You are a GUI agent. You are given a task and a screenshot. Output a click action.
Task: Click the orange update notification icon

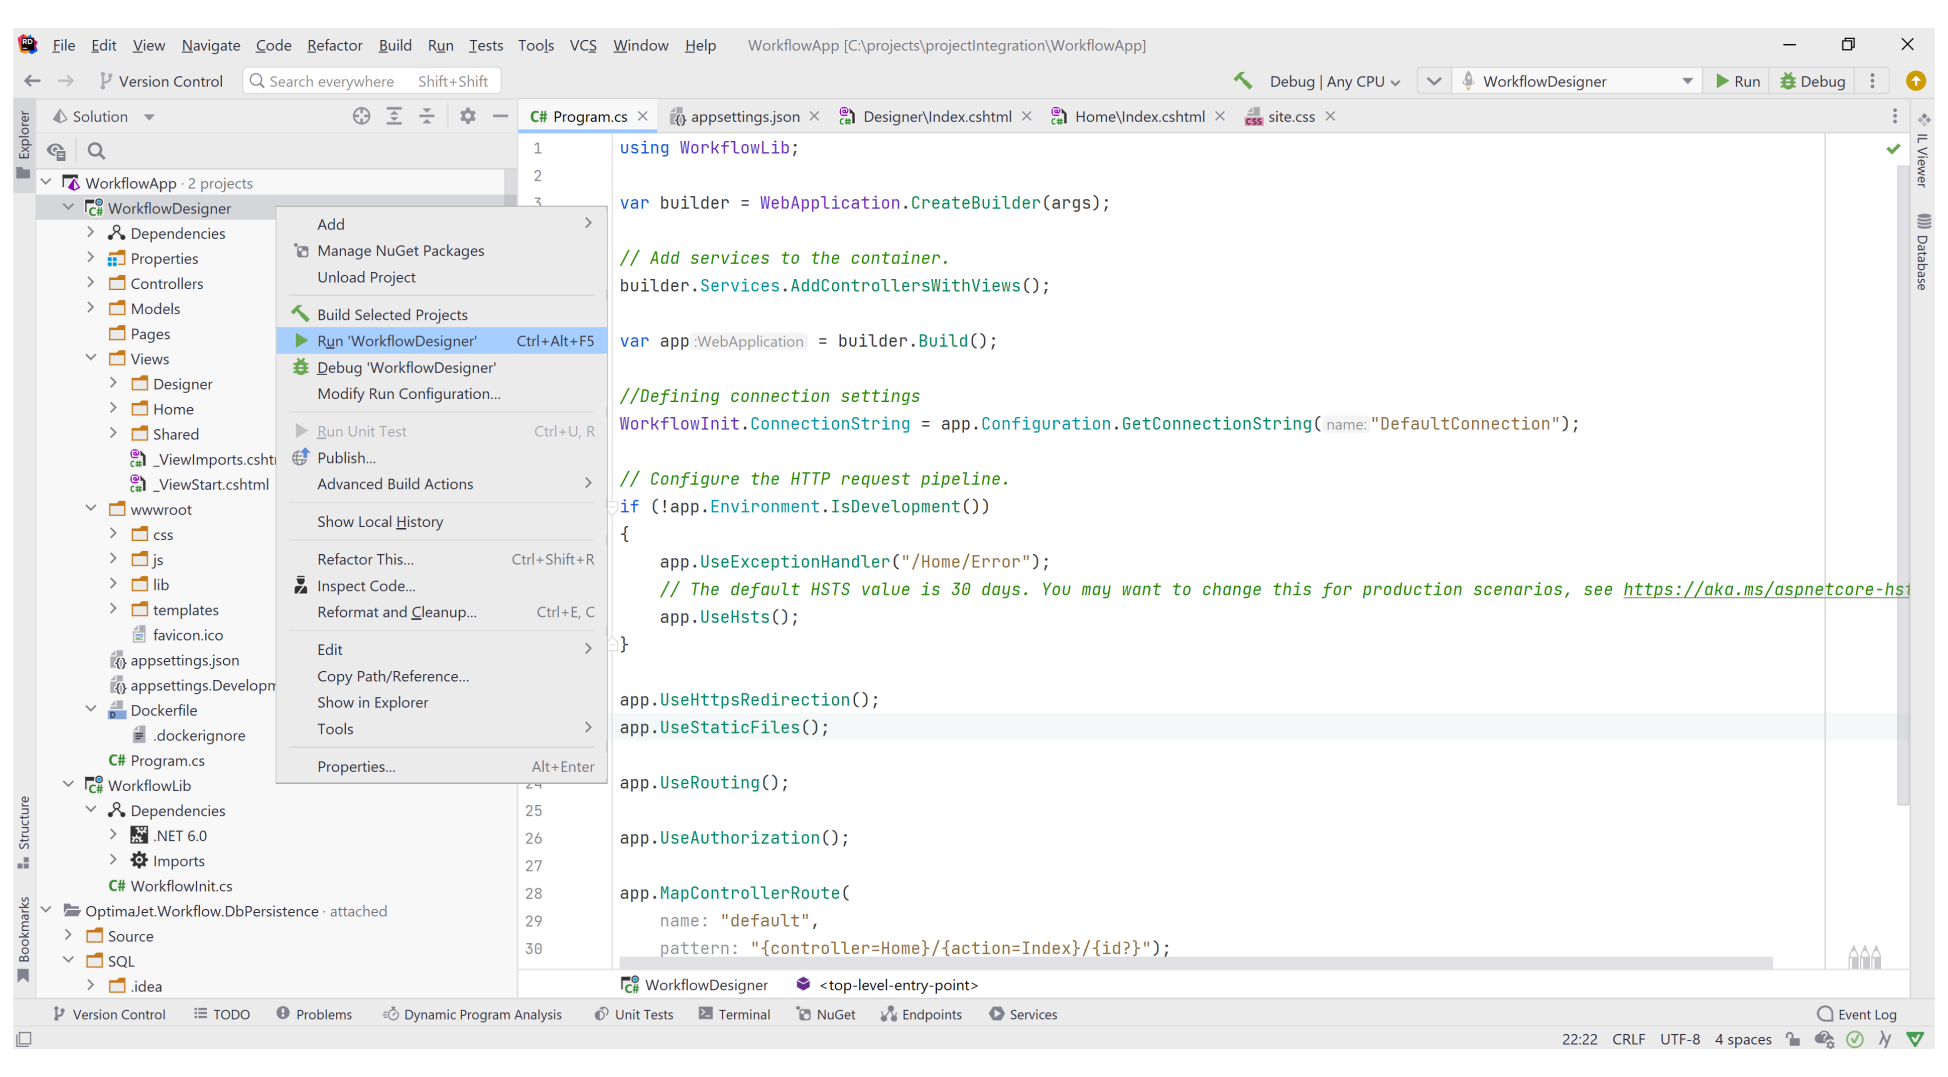[x=1915, y=81]
